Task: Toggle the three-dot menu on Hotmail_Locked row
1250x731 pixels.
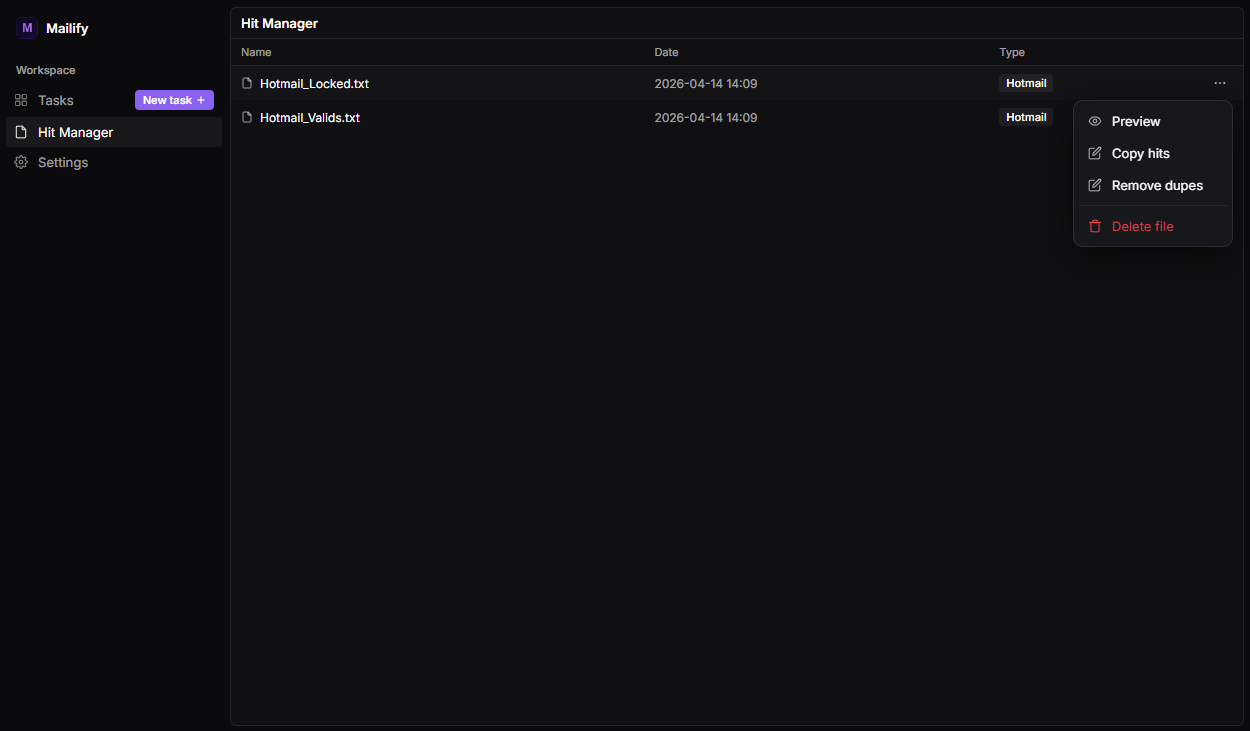Action: click(x=1219, y=83)
